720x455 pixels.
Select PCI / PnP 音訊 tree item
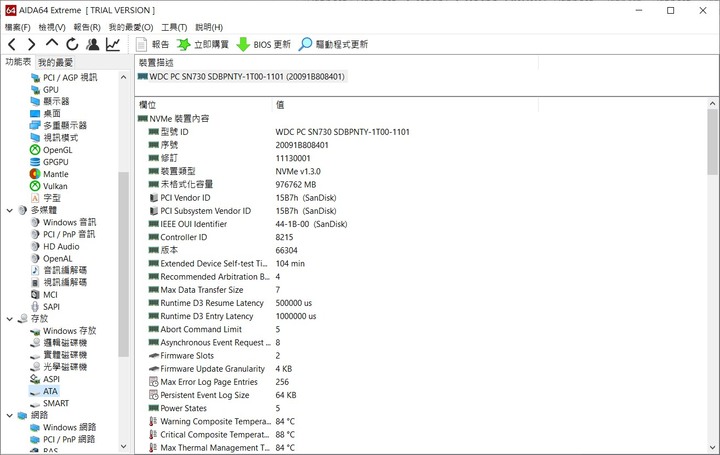click(x=63, y=234)
